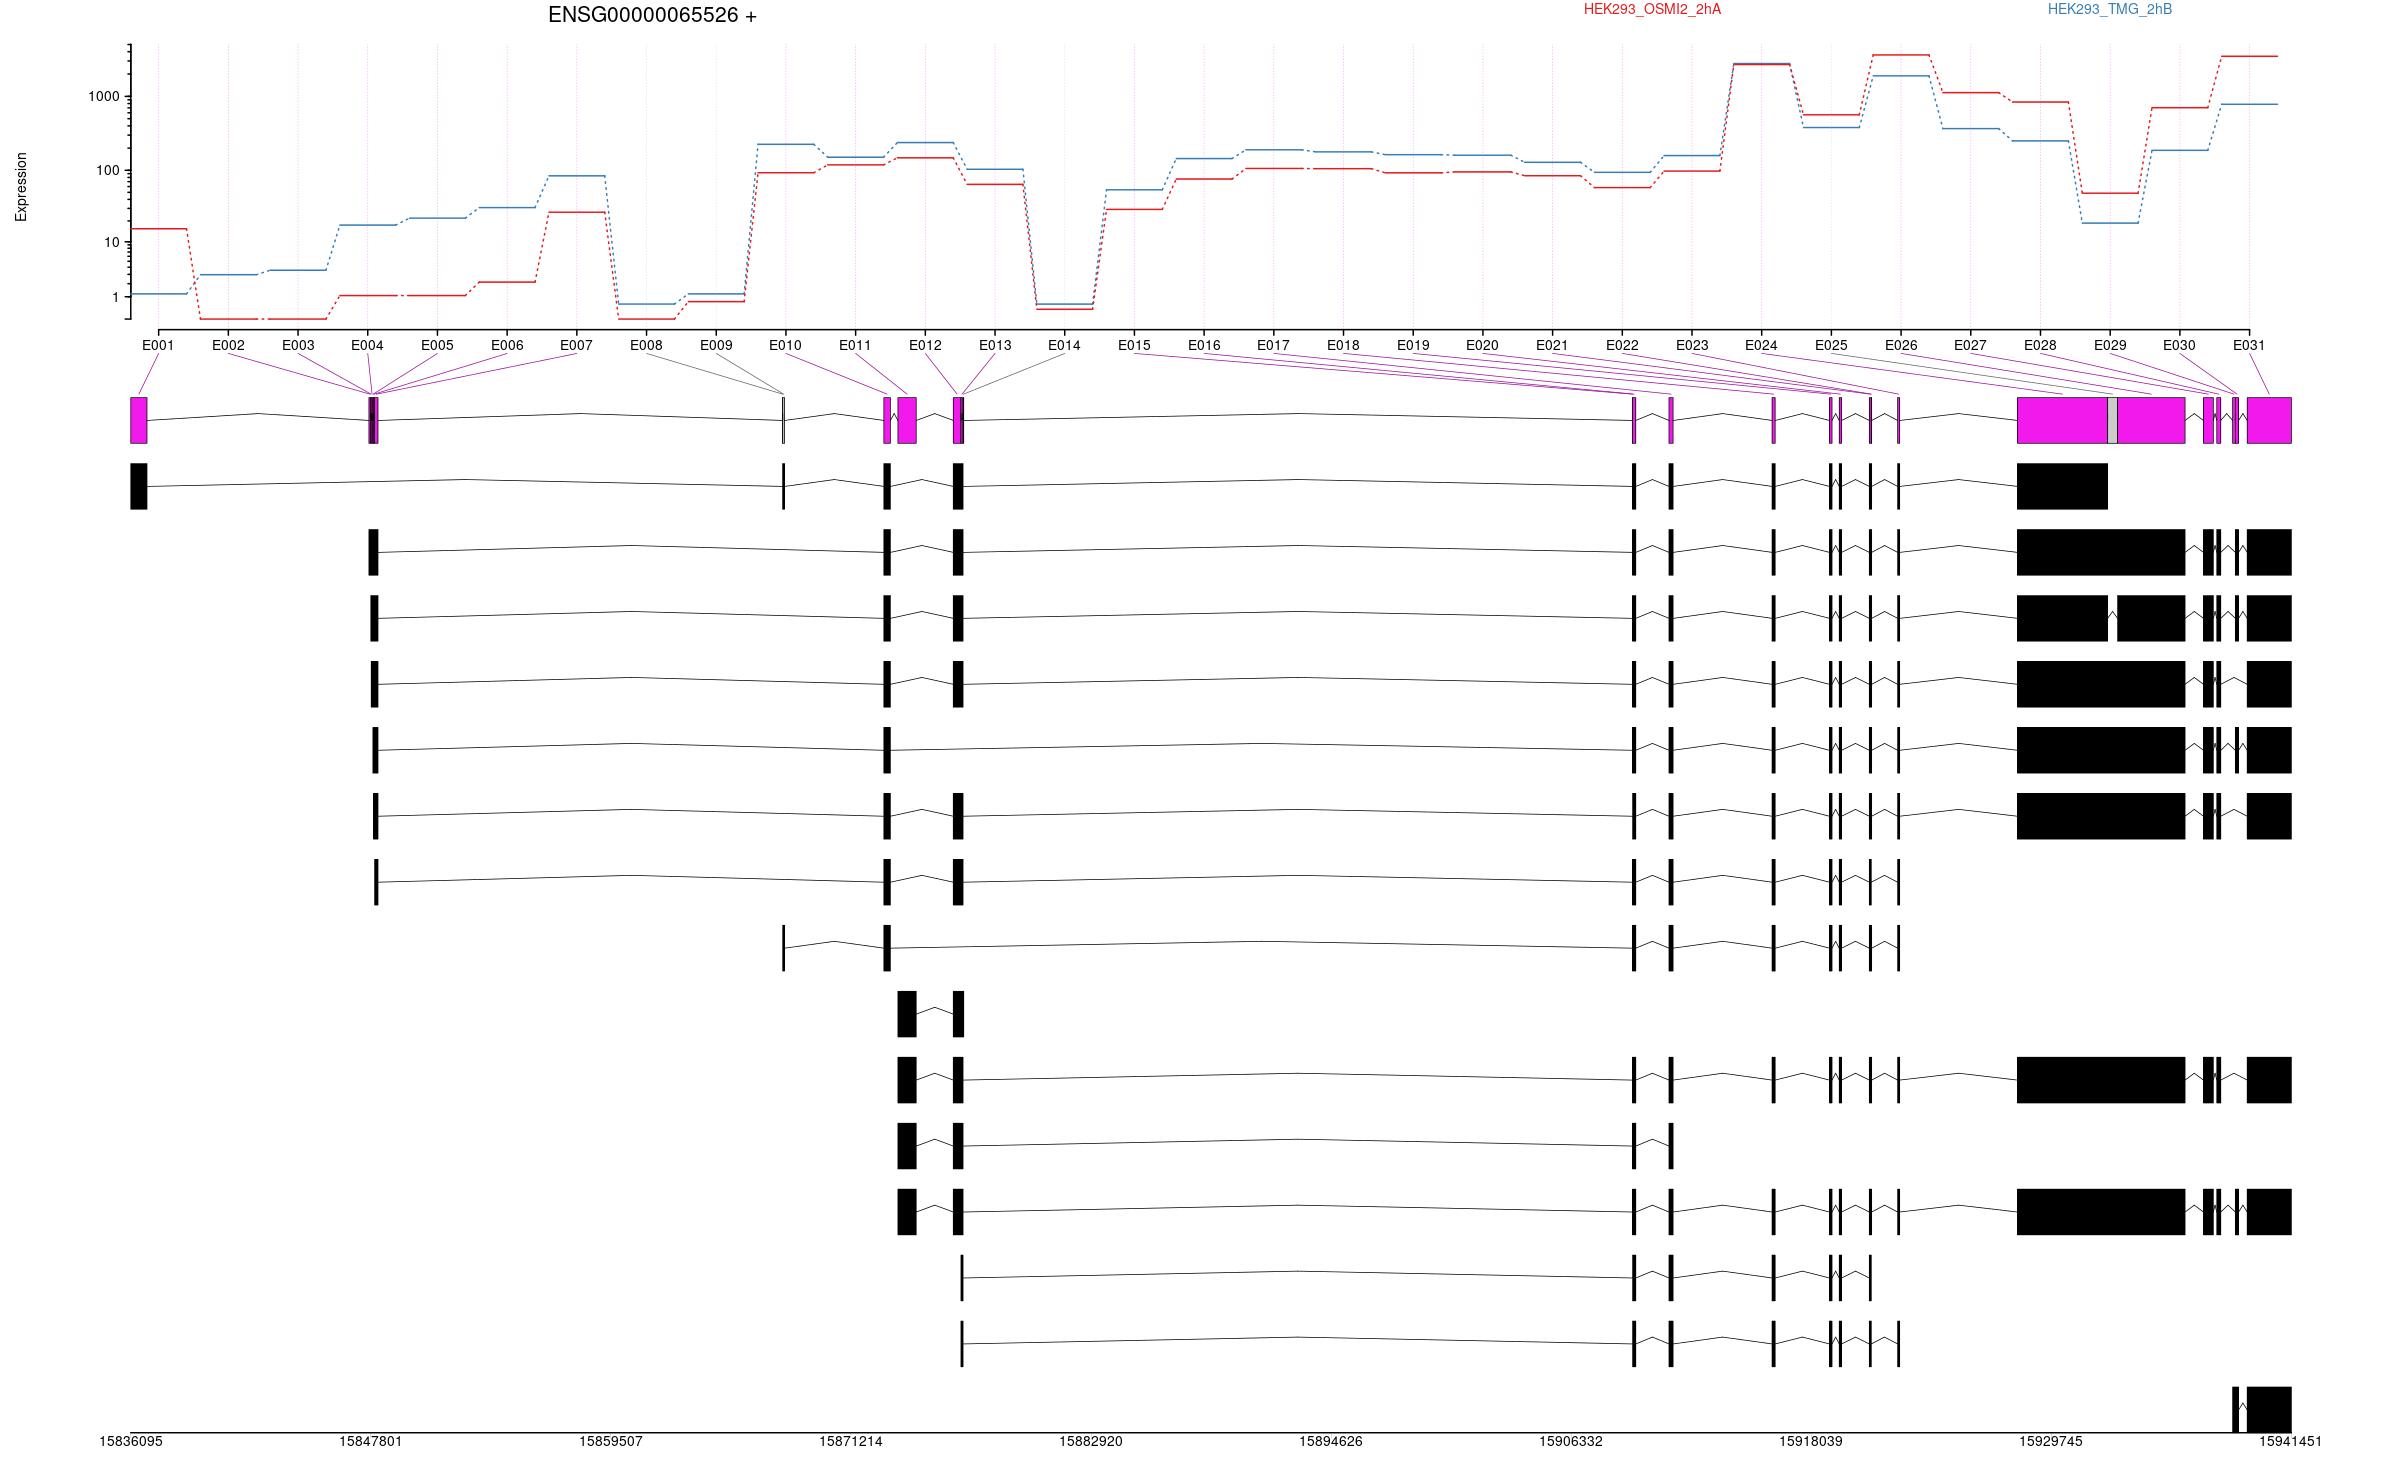The image size is (2400, 1460).
Task: Click genomic coordinate 15894626
Action: [1331, 1441]
